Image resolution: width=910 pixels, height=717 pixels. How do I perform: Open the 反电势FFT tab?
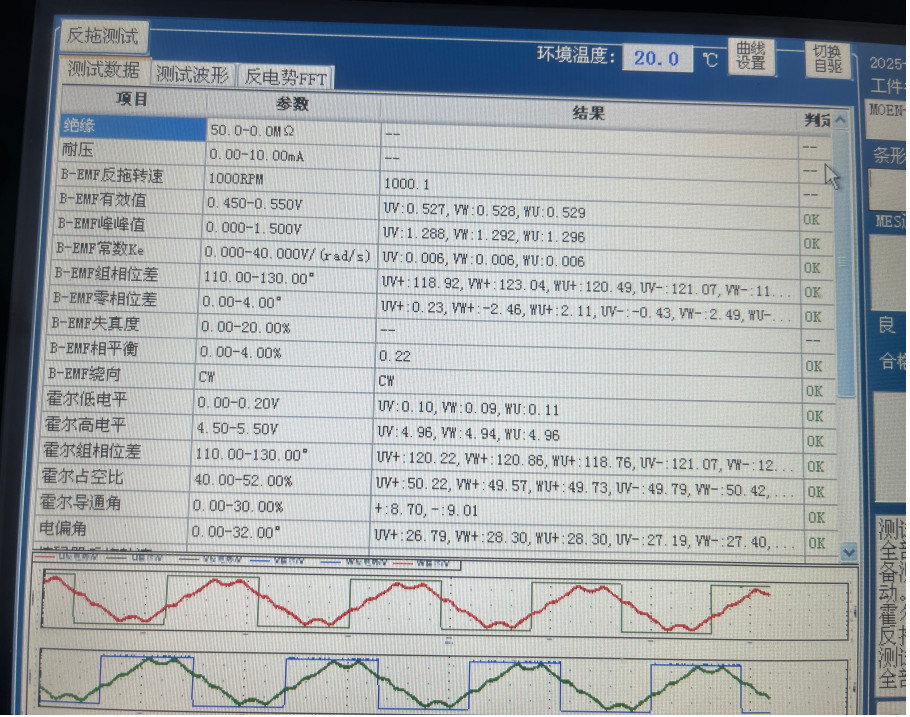pos(285,77)
